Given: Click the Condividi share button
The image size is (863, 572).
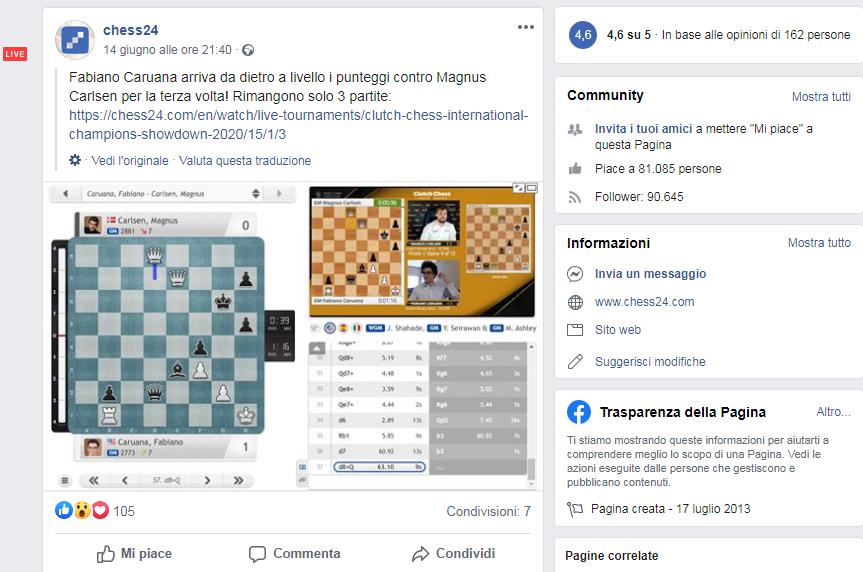Looking at the screenshot, I should [x=454, y=553].
